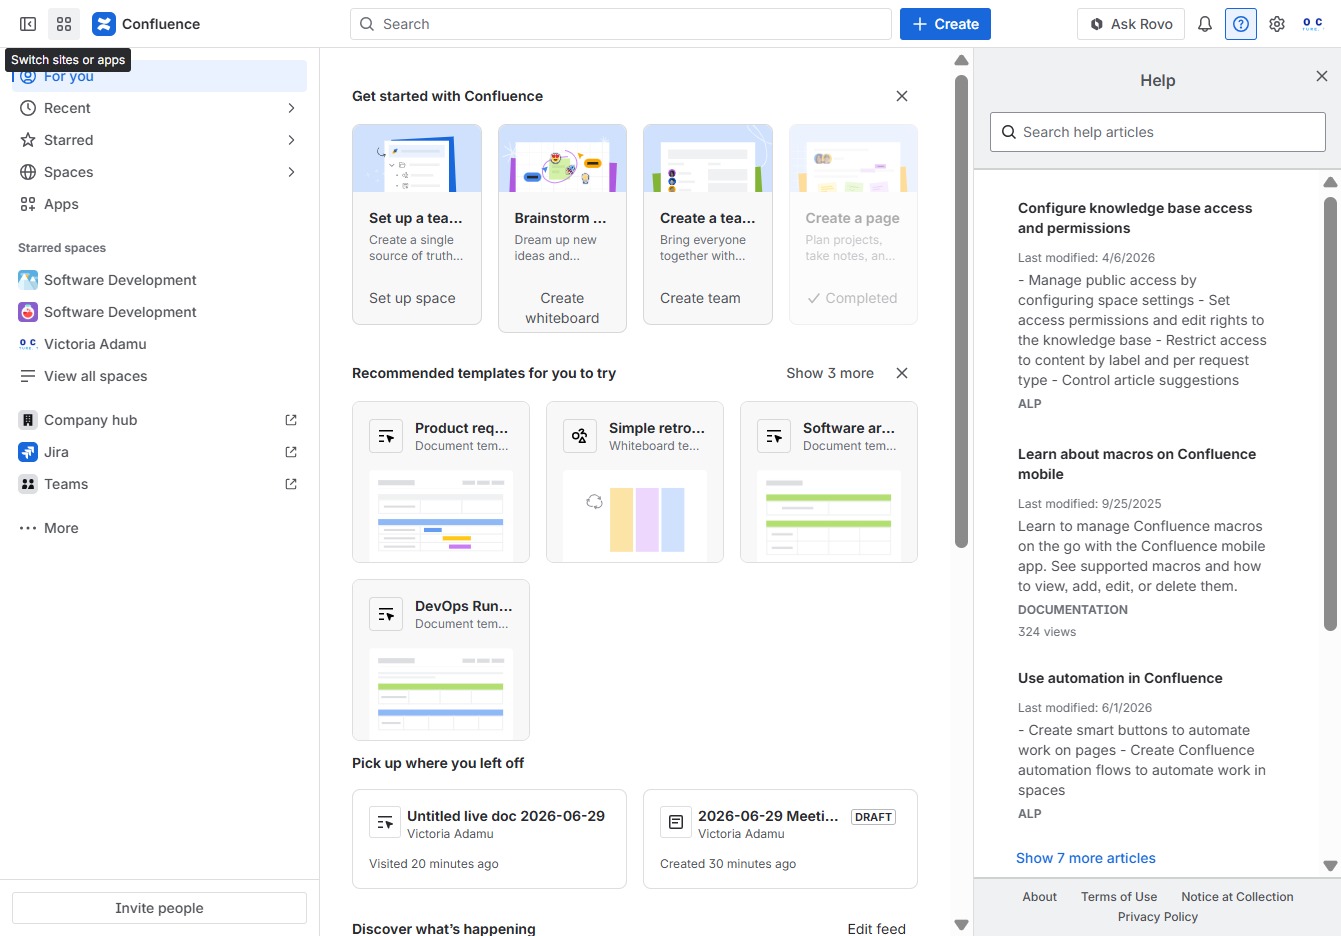This screenshot has width=1341, height=936.
Task: Click the three-dots icon beside More
Action: tap(28, 528)
